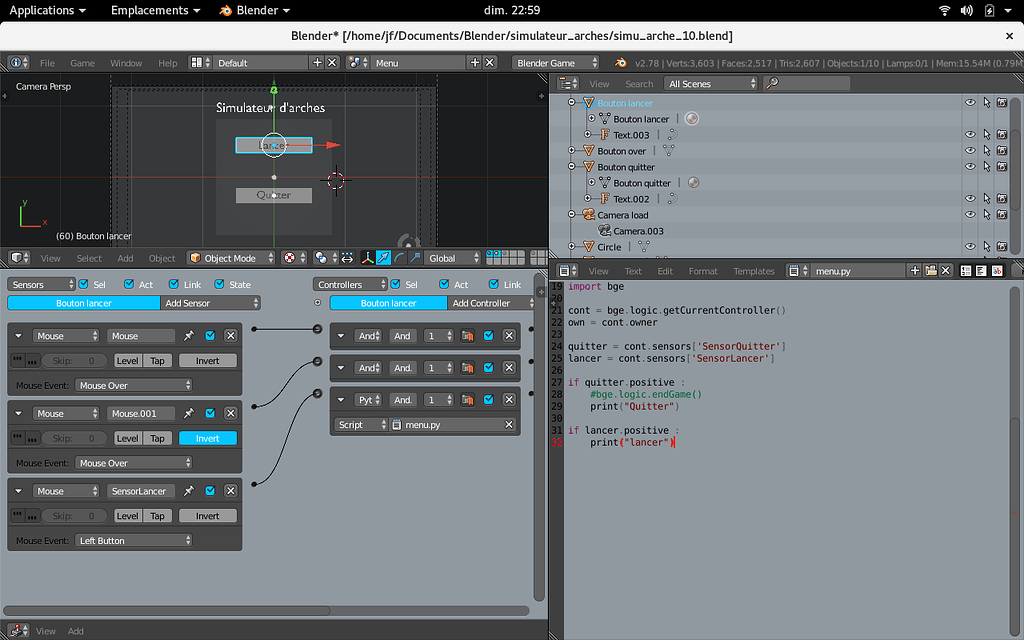Open a text file via folder icon
The image size is (1024, 640).
coord(931,271)
